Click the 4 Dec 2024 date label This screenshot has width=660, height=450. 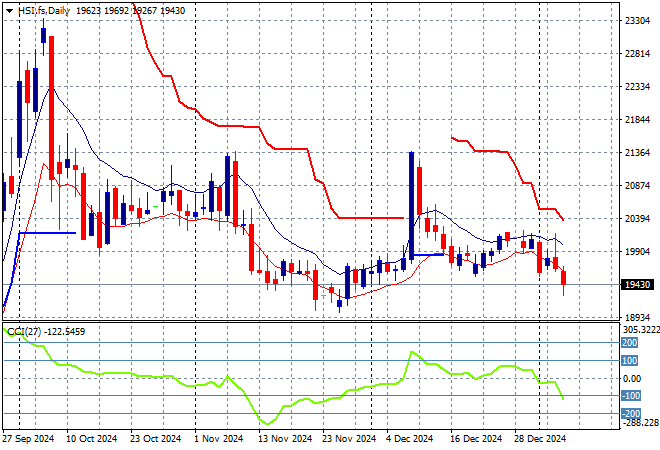[412, 439]
